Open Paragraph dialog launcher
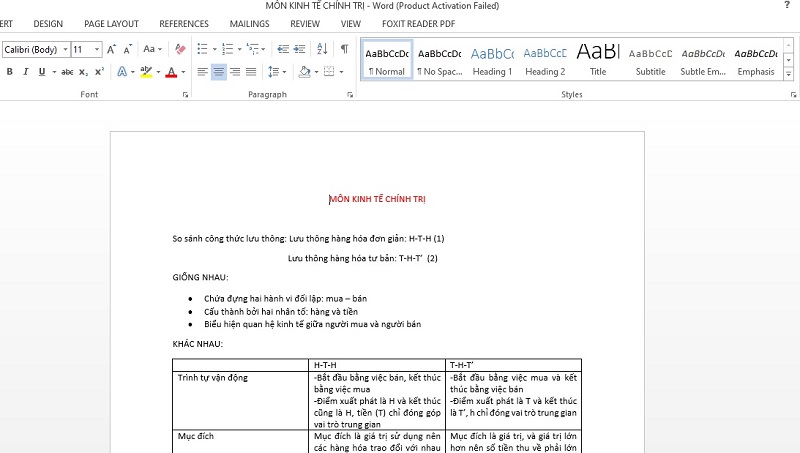The image size is (800, 453). click(x=350, y=95)
